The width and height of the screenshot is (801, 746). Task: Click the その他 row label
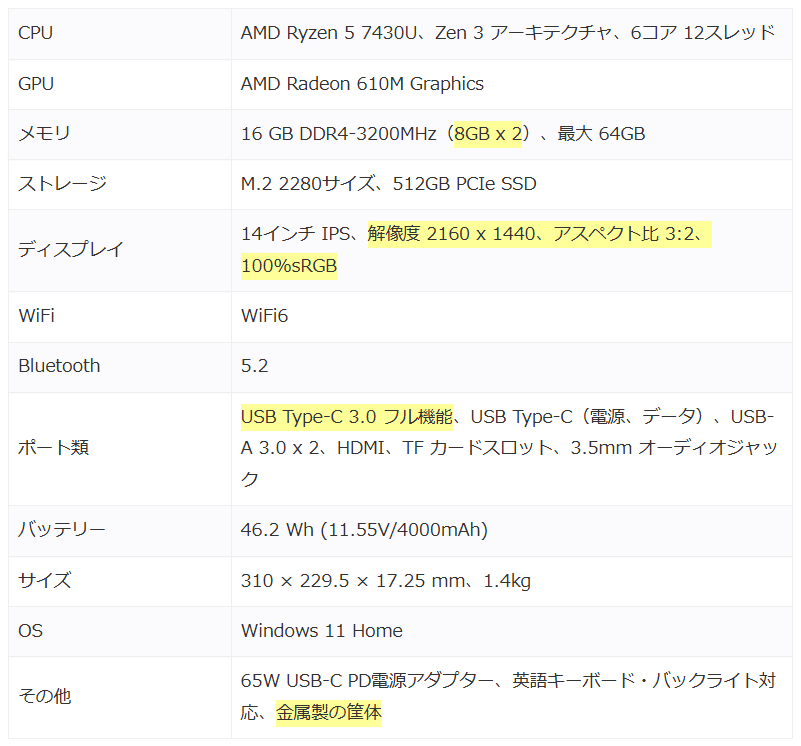[x=42, y=696]
